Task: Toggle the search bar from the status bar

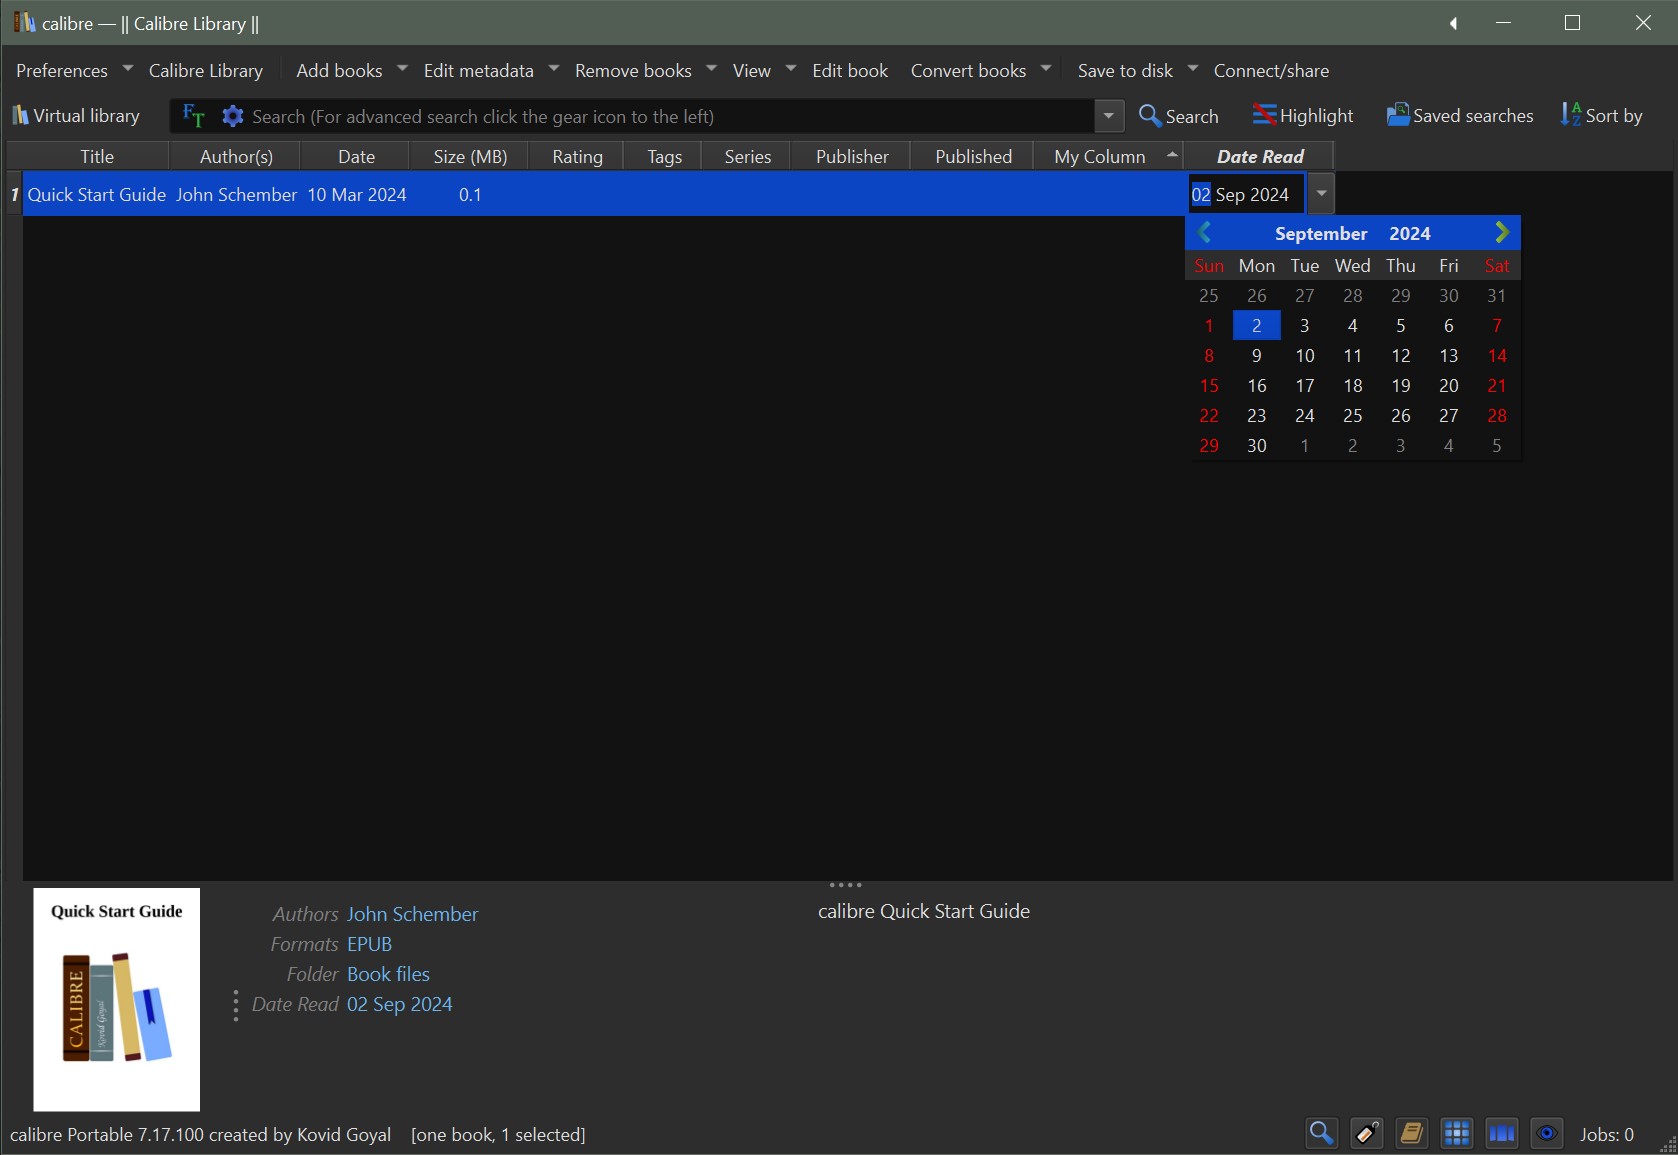Action: point(1322,1133)
